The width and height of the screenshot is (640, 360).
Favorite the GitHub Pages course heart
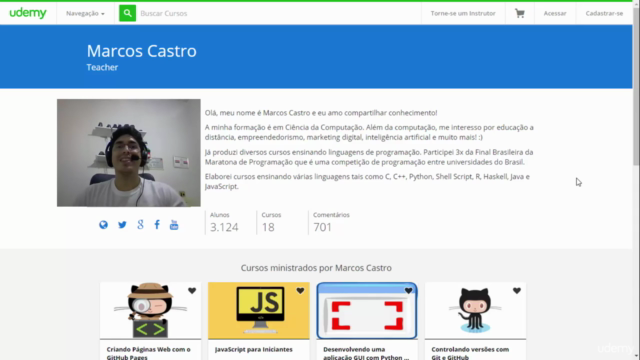[x=192, y=291]
